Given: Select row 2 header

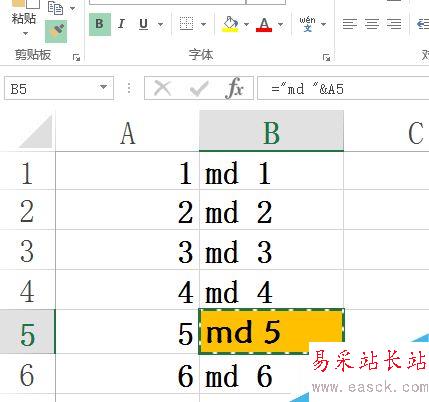Looking at the screenshot, I should tap(27, 210).
